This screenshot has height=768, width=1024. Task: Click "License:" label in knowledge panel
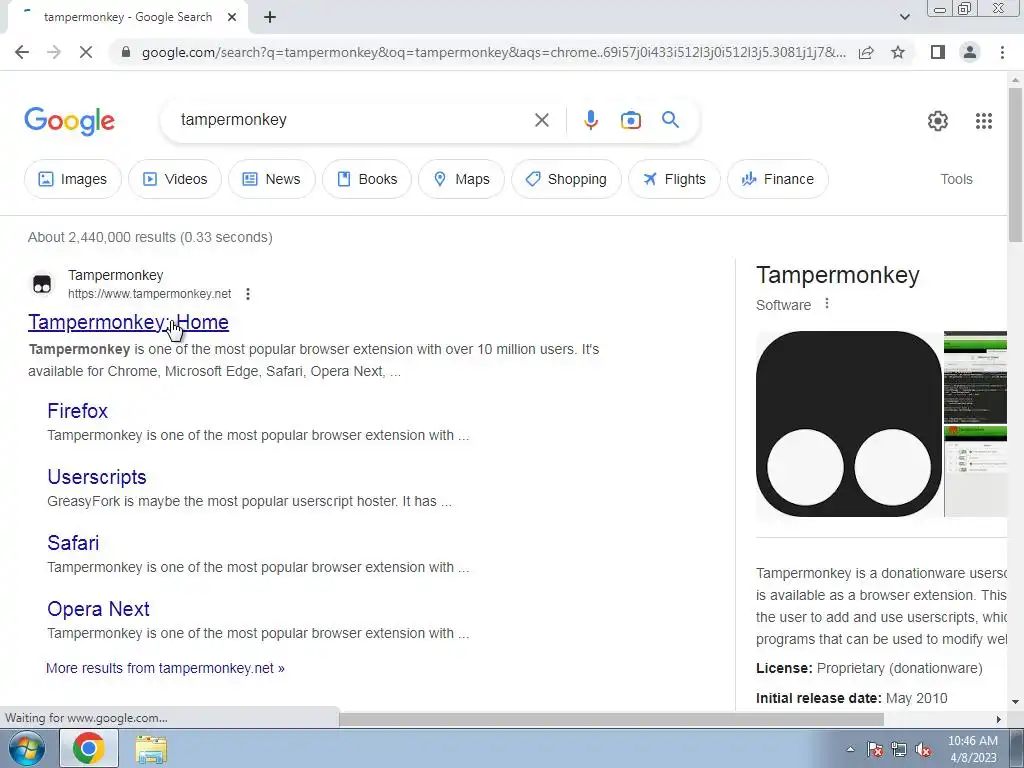784,668
